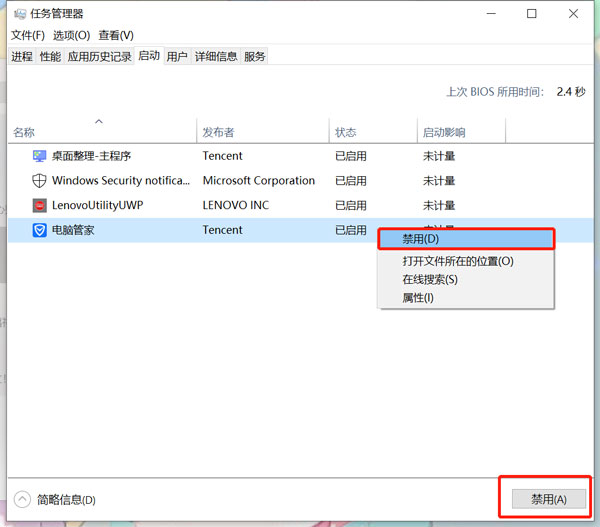The width and height of the screenshot is (600, 527).
Task: Click the Microsoft Corporation publisher cell
Action: click(x=259, y=180)
